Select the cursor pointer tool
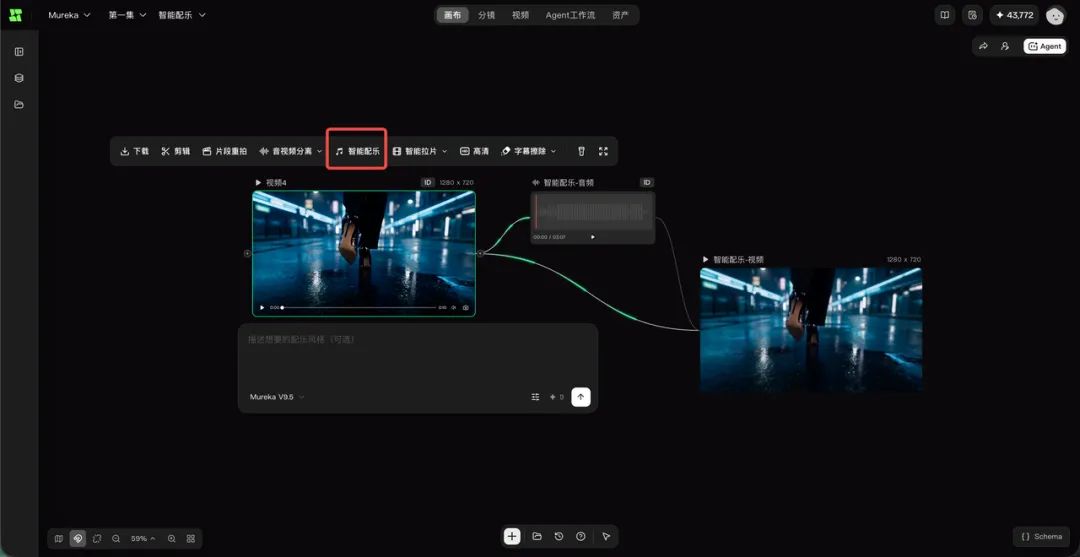The width and height of the screenshot is (1080, 557). [606, 536]
